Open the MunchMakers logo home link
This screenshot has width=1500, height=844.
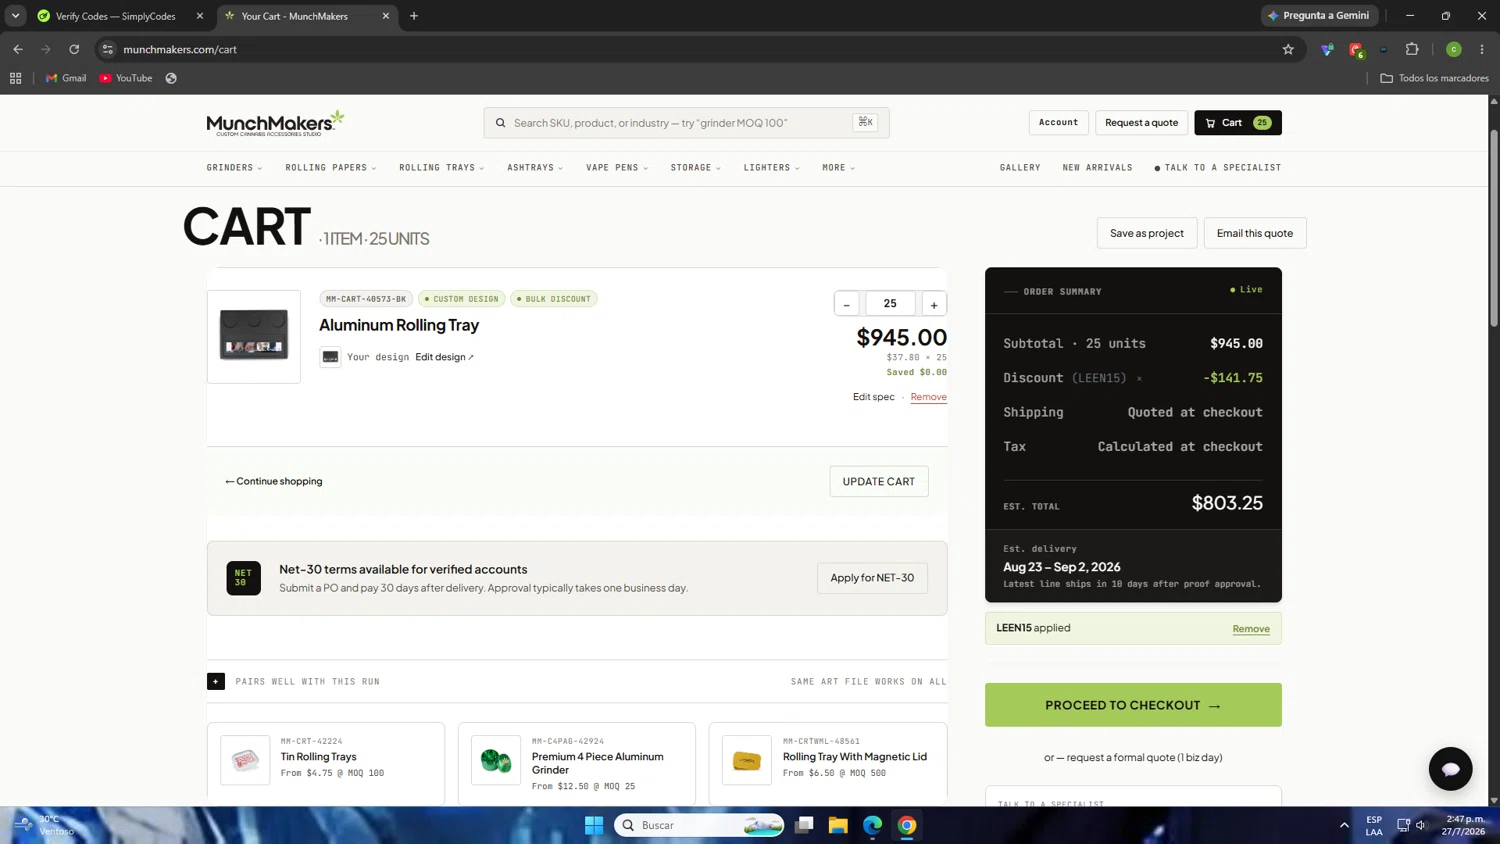point(275,123)
